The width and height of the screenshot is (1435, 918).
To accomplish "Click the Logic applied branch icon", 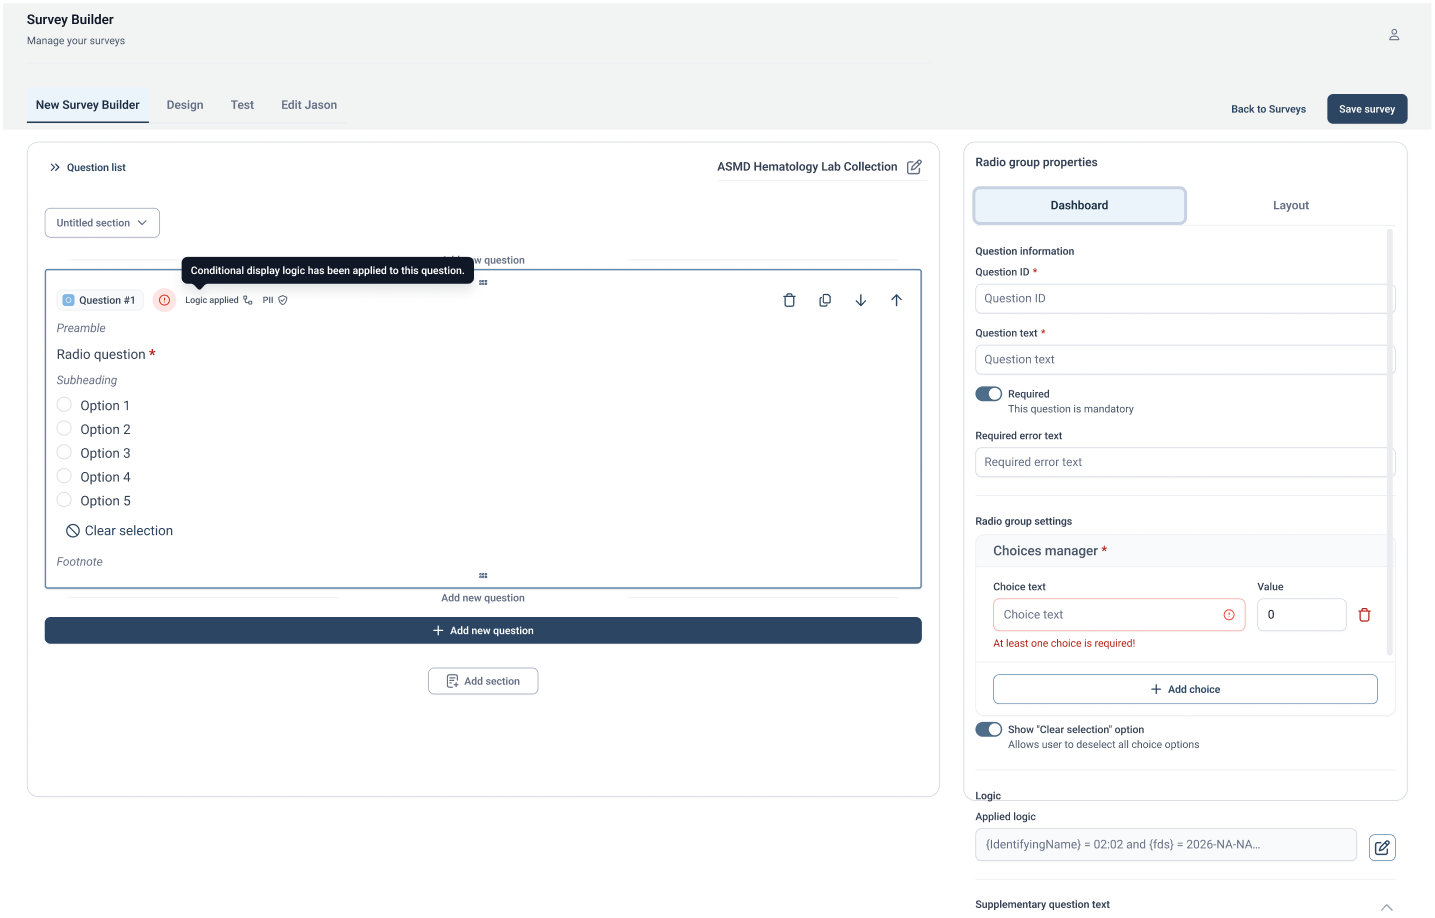I will (x=248, y=300).
